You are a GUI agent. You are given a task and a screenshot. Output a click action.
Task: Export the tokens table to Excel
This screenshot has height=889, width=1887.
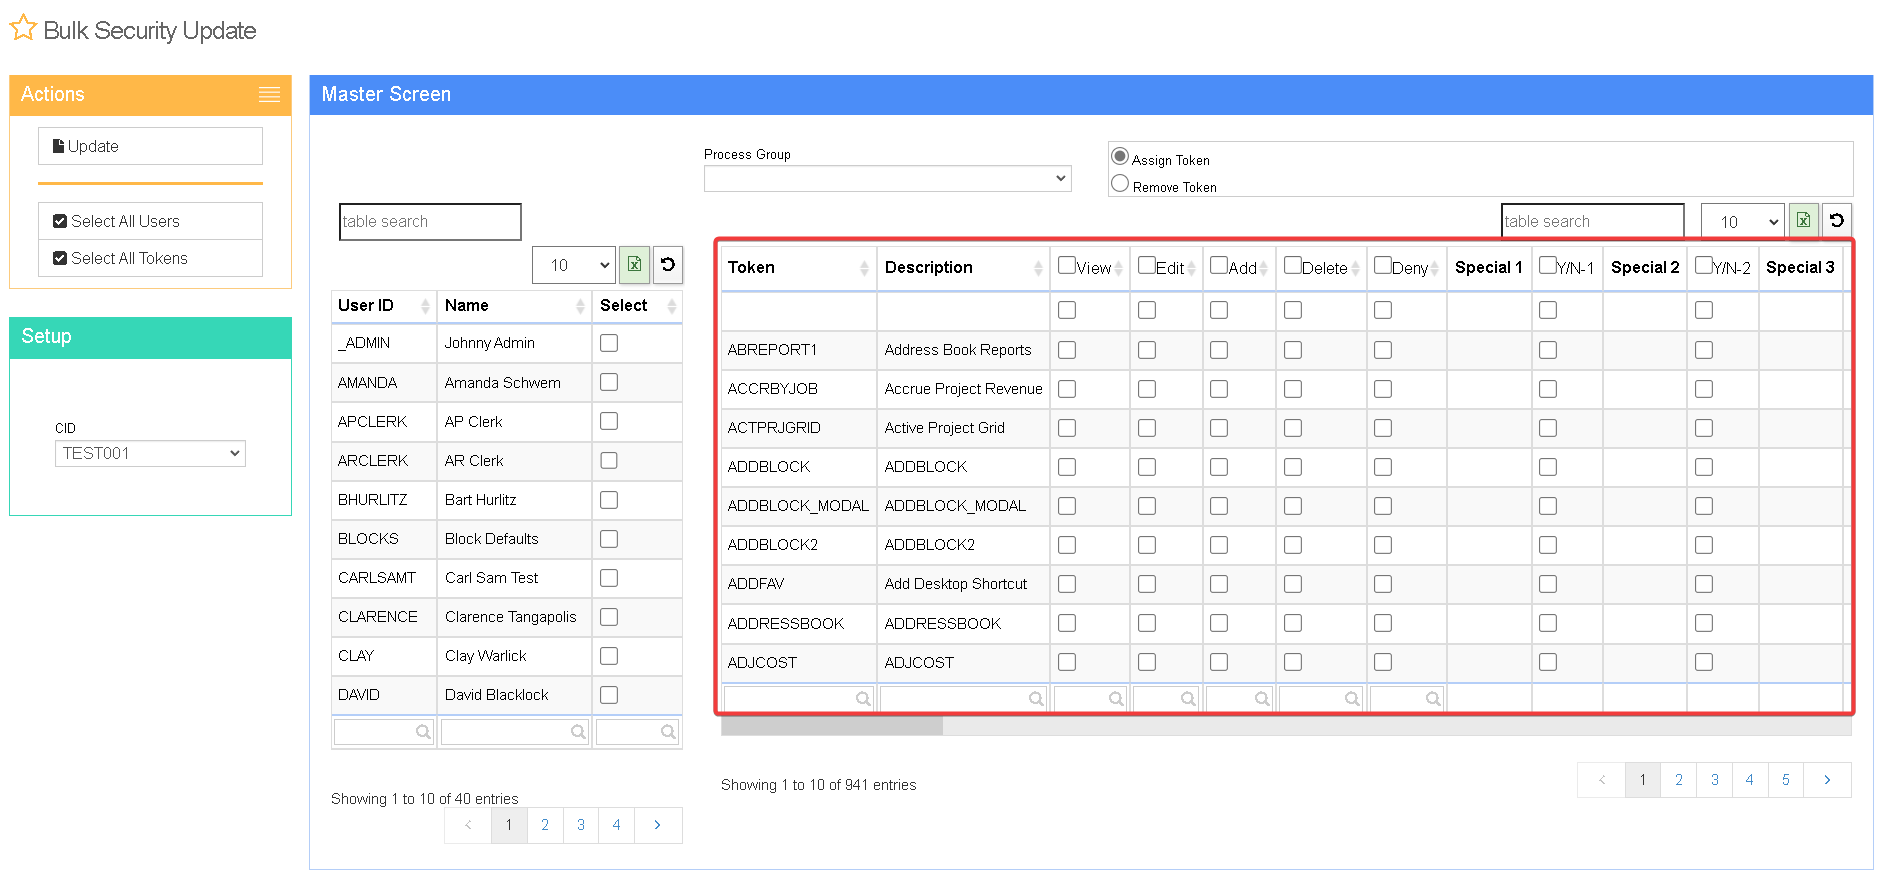1803,221
